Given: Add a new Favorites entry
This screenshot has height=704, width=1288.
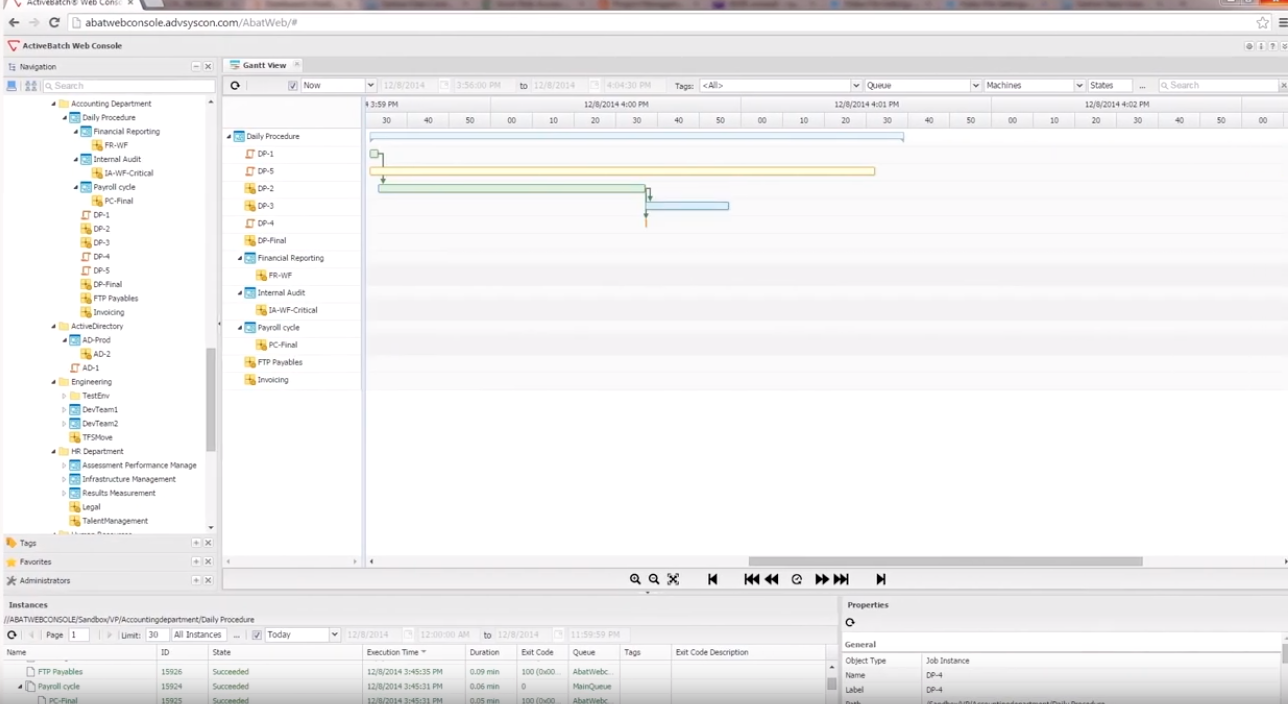Looking at the screenshot, I should coord(196,562).
